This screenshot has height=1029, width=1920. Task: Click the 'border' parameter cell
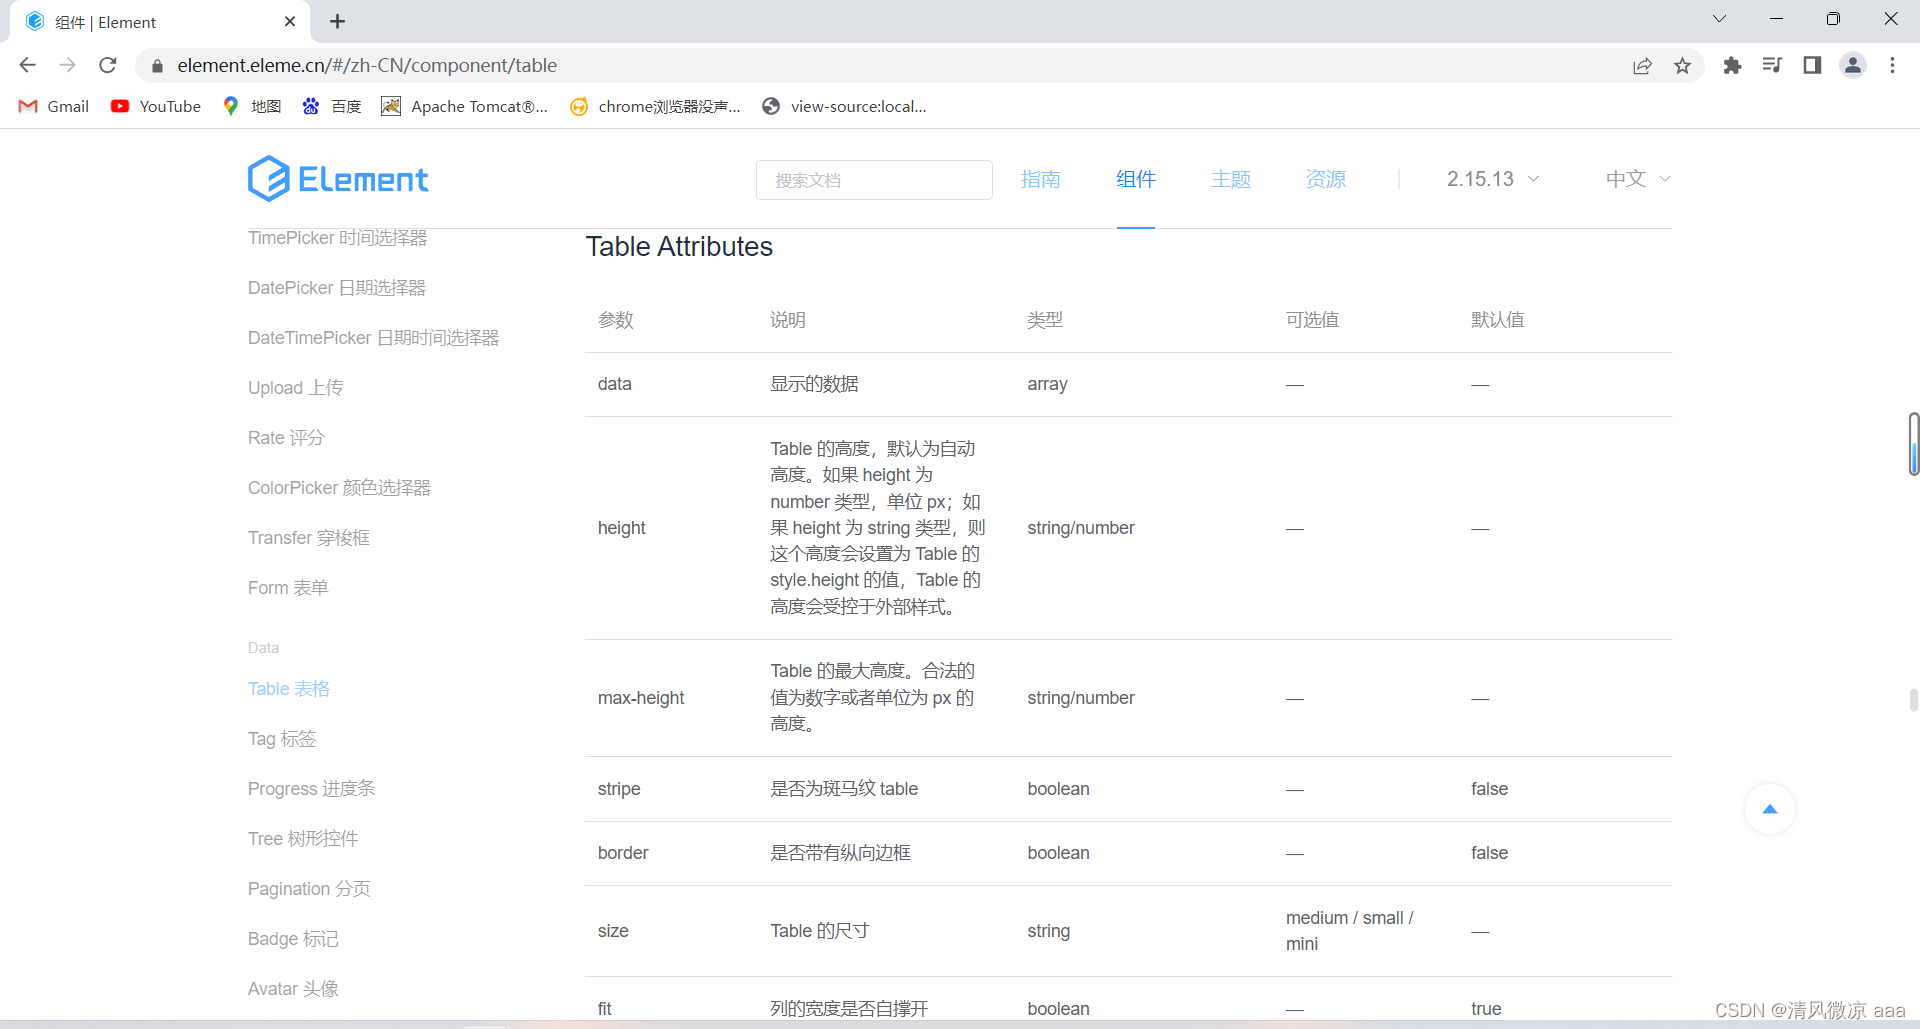coord(623,853)
